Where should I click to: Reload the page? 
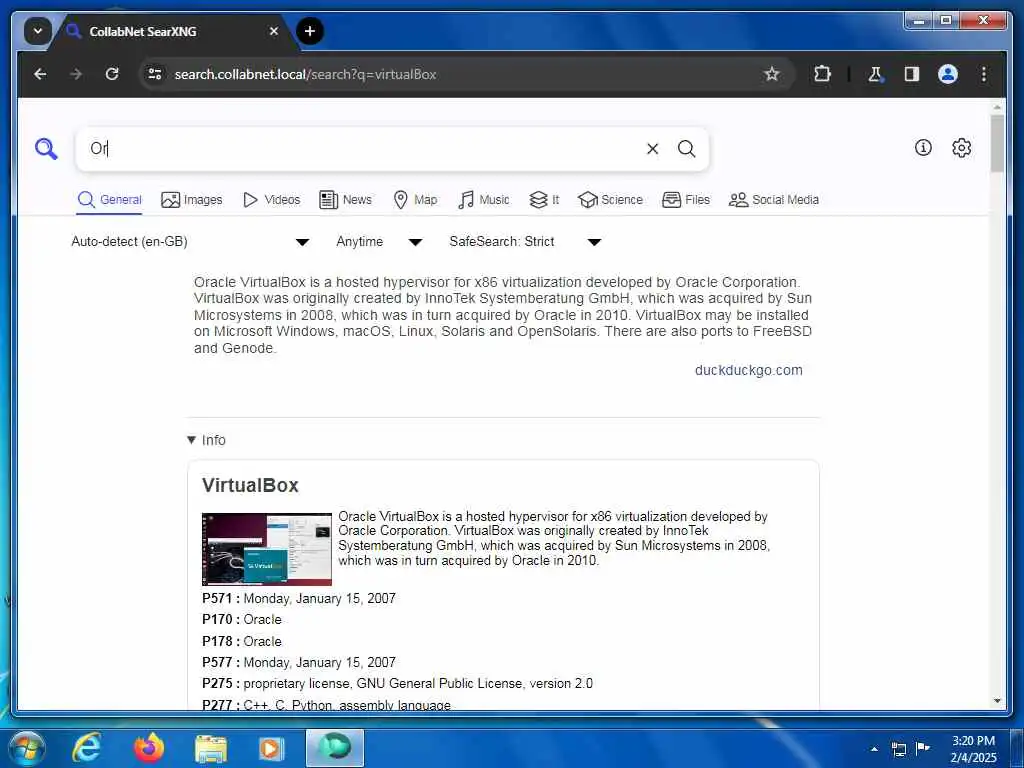[112, 74]
